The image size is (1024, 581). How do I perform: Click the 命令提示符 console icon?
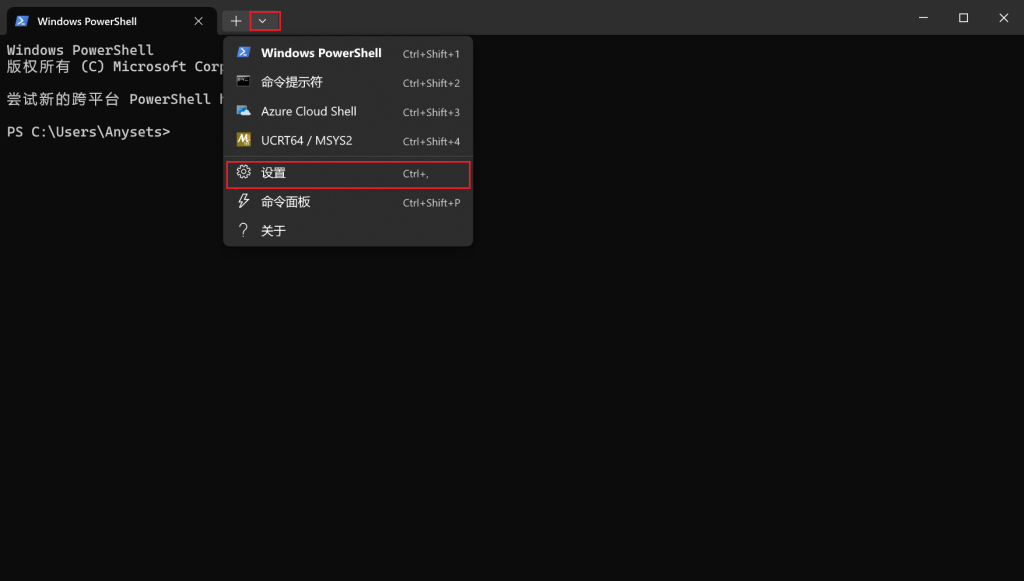click(x=243, y=82)
